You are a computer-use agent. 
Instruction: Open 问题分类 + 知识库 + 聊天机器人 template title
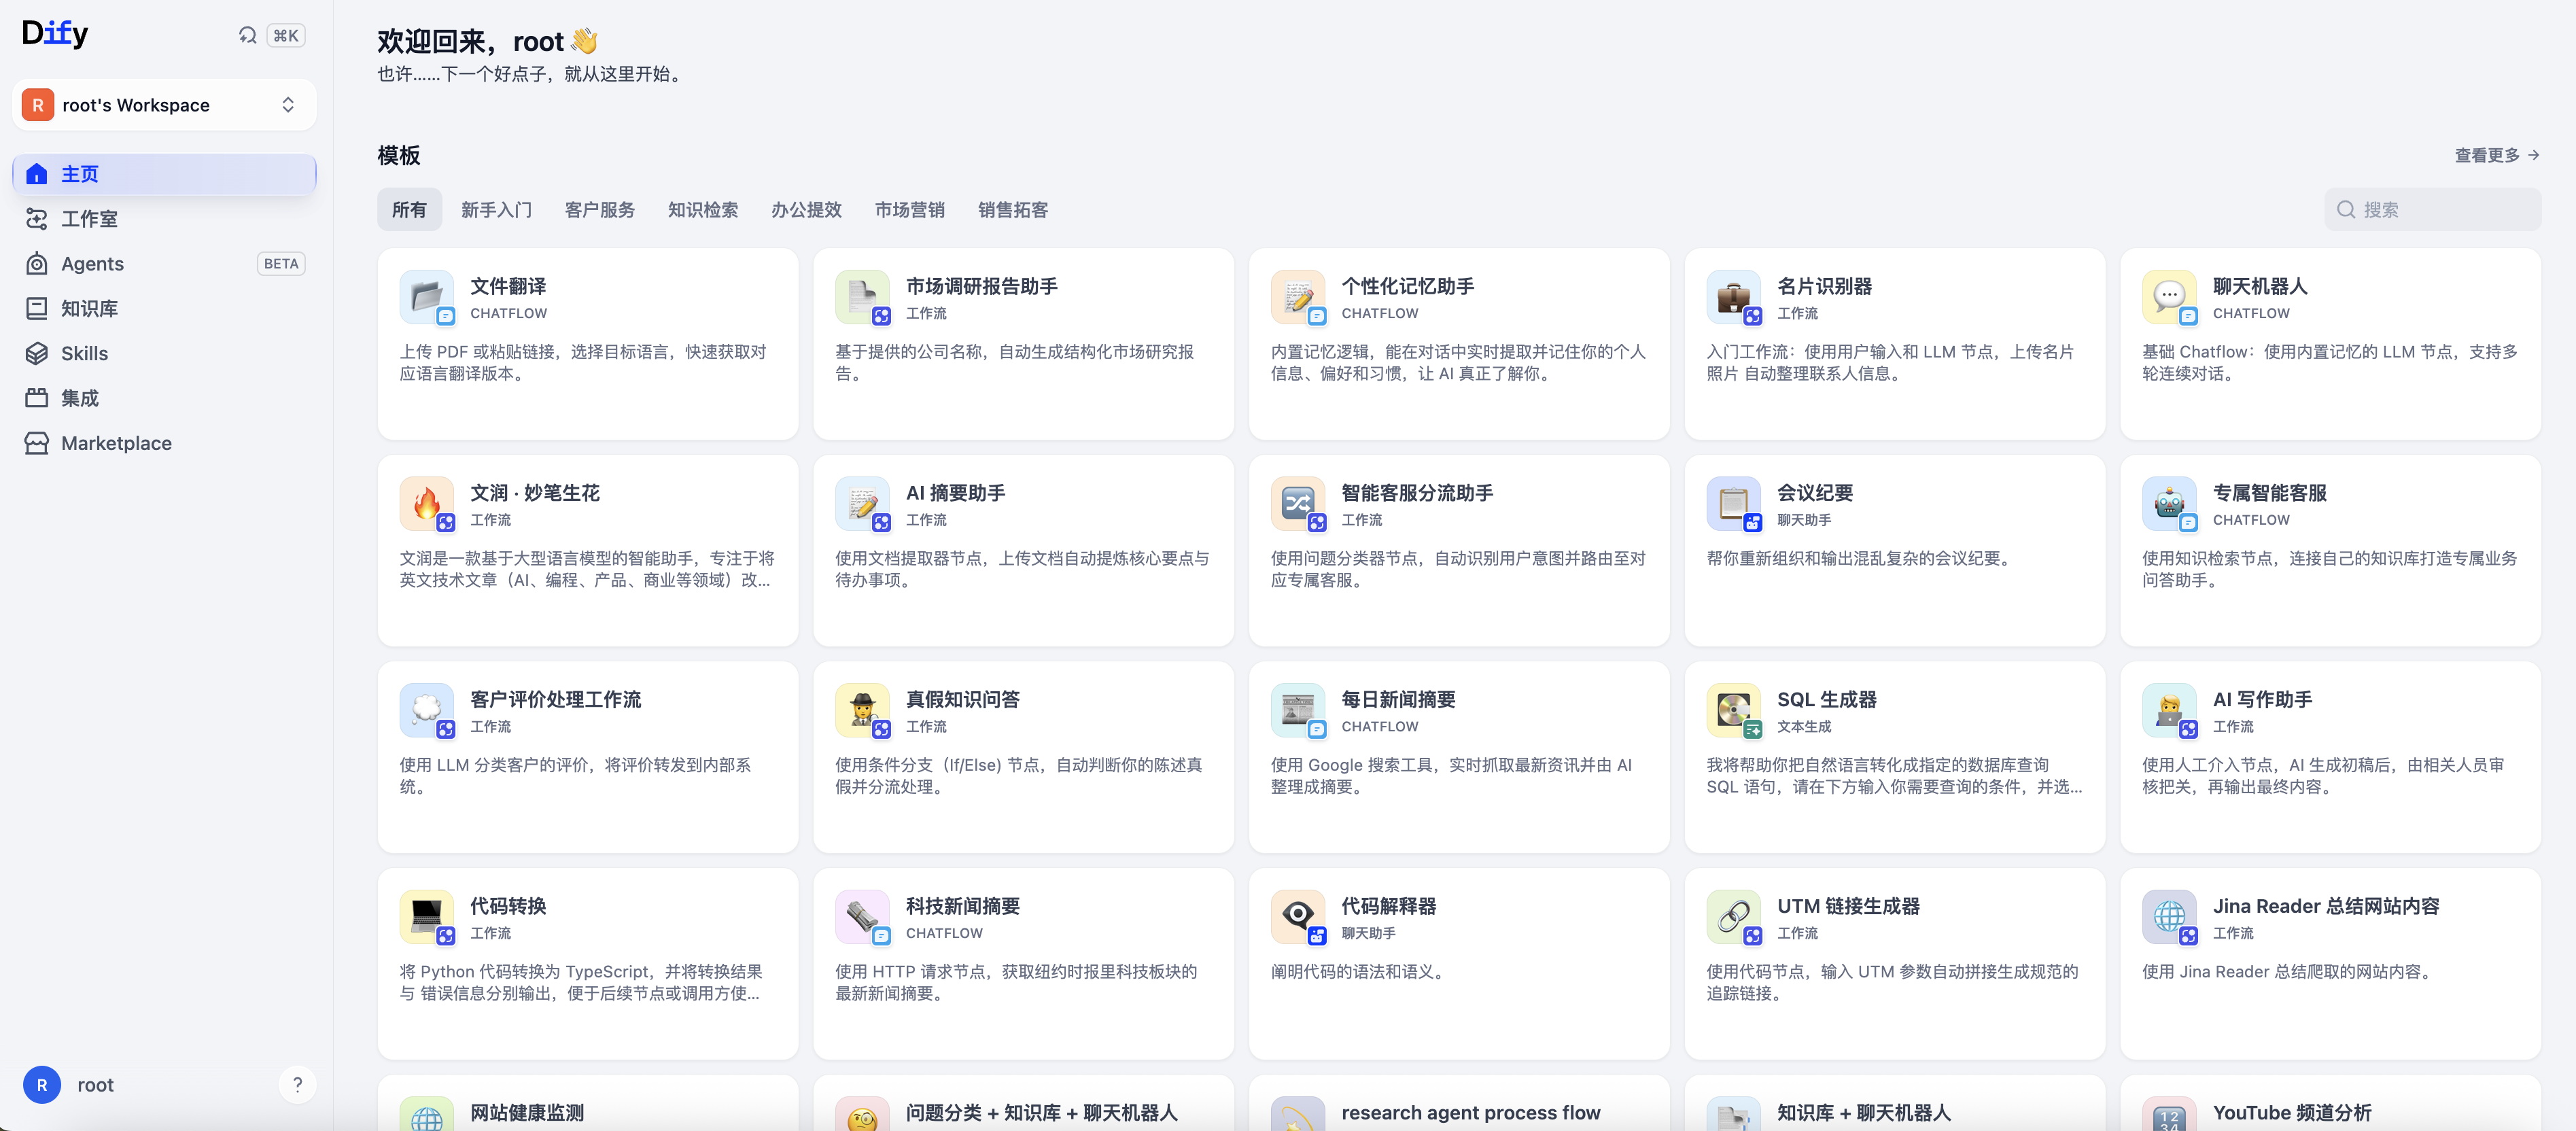click(1041, 1113)
